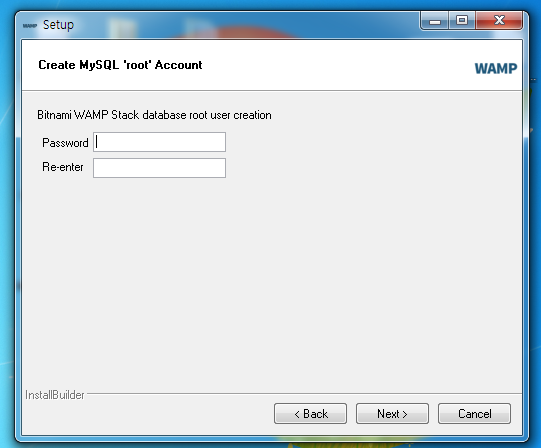This screenshot has width=541, height=448.
Task: Click the 'Setup' window title
Action: (x=58, y=25)
